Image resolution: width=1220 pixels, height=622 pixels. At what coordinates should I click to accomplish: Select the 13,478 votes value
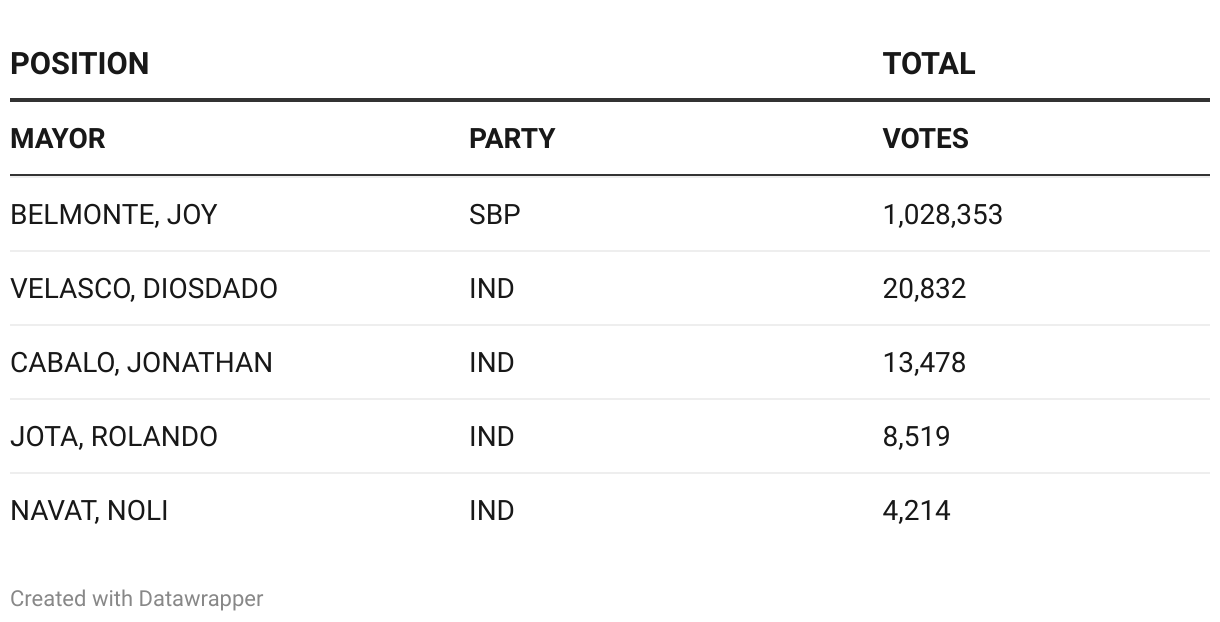click(x=924, y=362)
